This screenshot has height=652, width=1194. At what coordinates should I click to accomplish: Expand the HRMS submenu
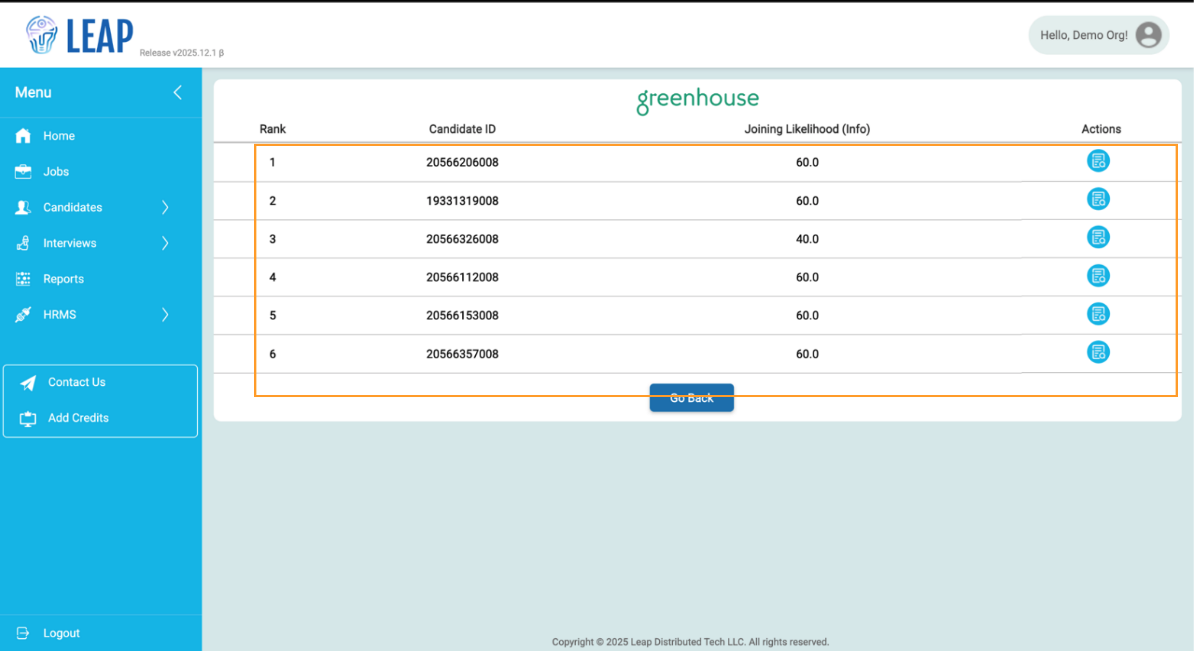click(x=165, y=315)
